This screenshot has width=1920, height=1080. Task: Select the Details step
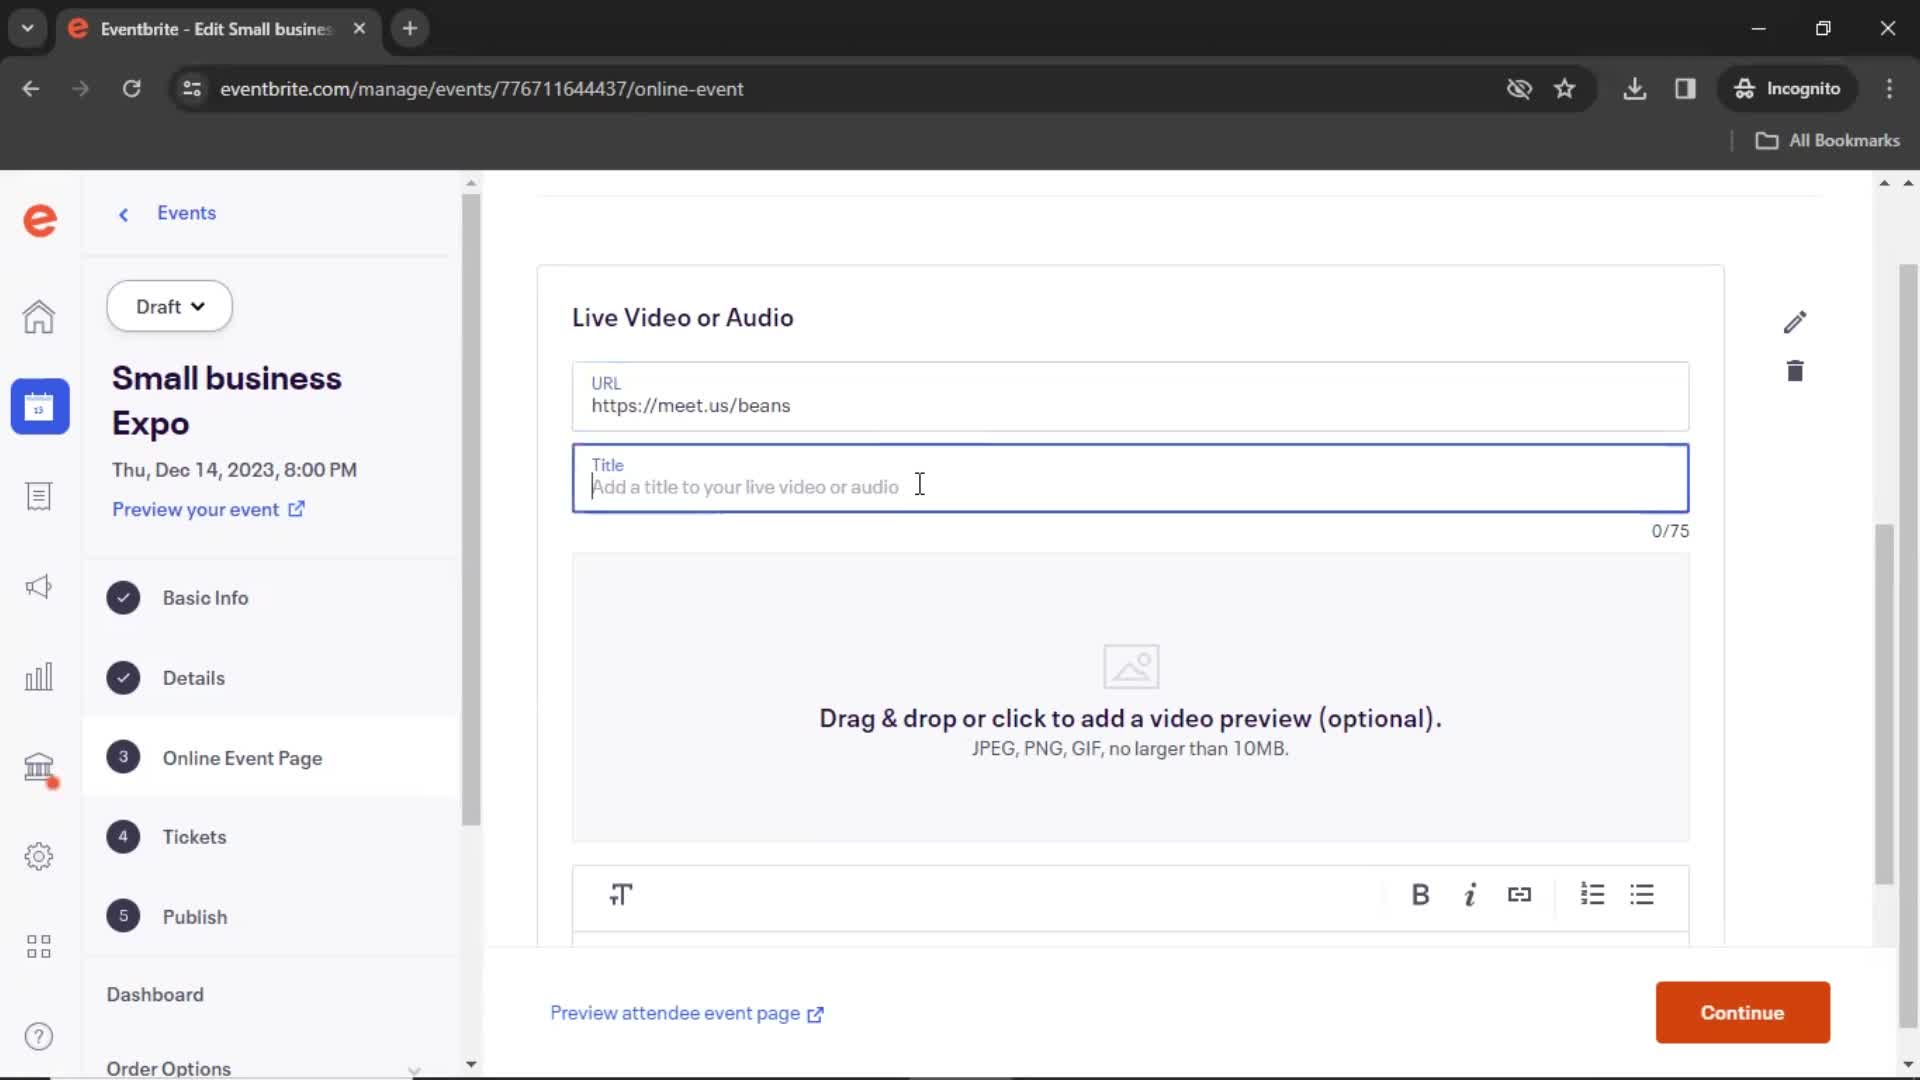click(x=270, y=678)
